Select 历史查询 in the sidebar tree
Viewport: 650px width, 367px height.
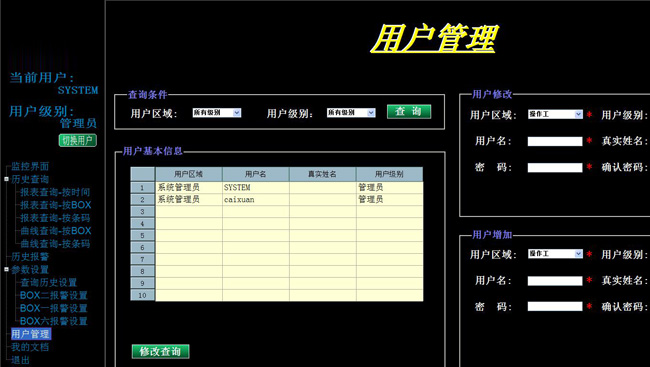pyautogui.click(x=30, y=179)
